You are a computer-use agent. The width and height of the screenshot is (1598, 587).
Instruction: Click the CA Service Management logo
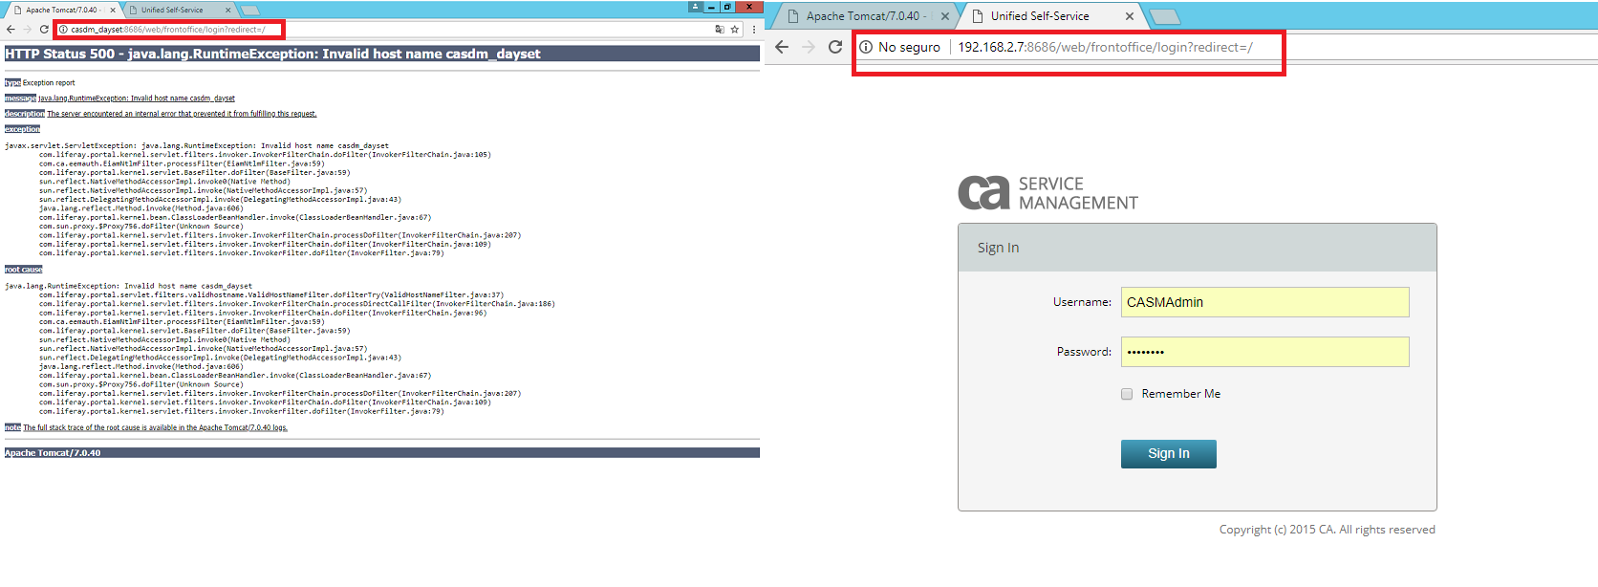(1047, 193)
